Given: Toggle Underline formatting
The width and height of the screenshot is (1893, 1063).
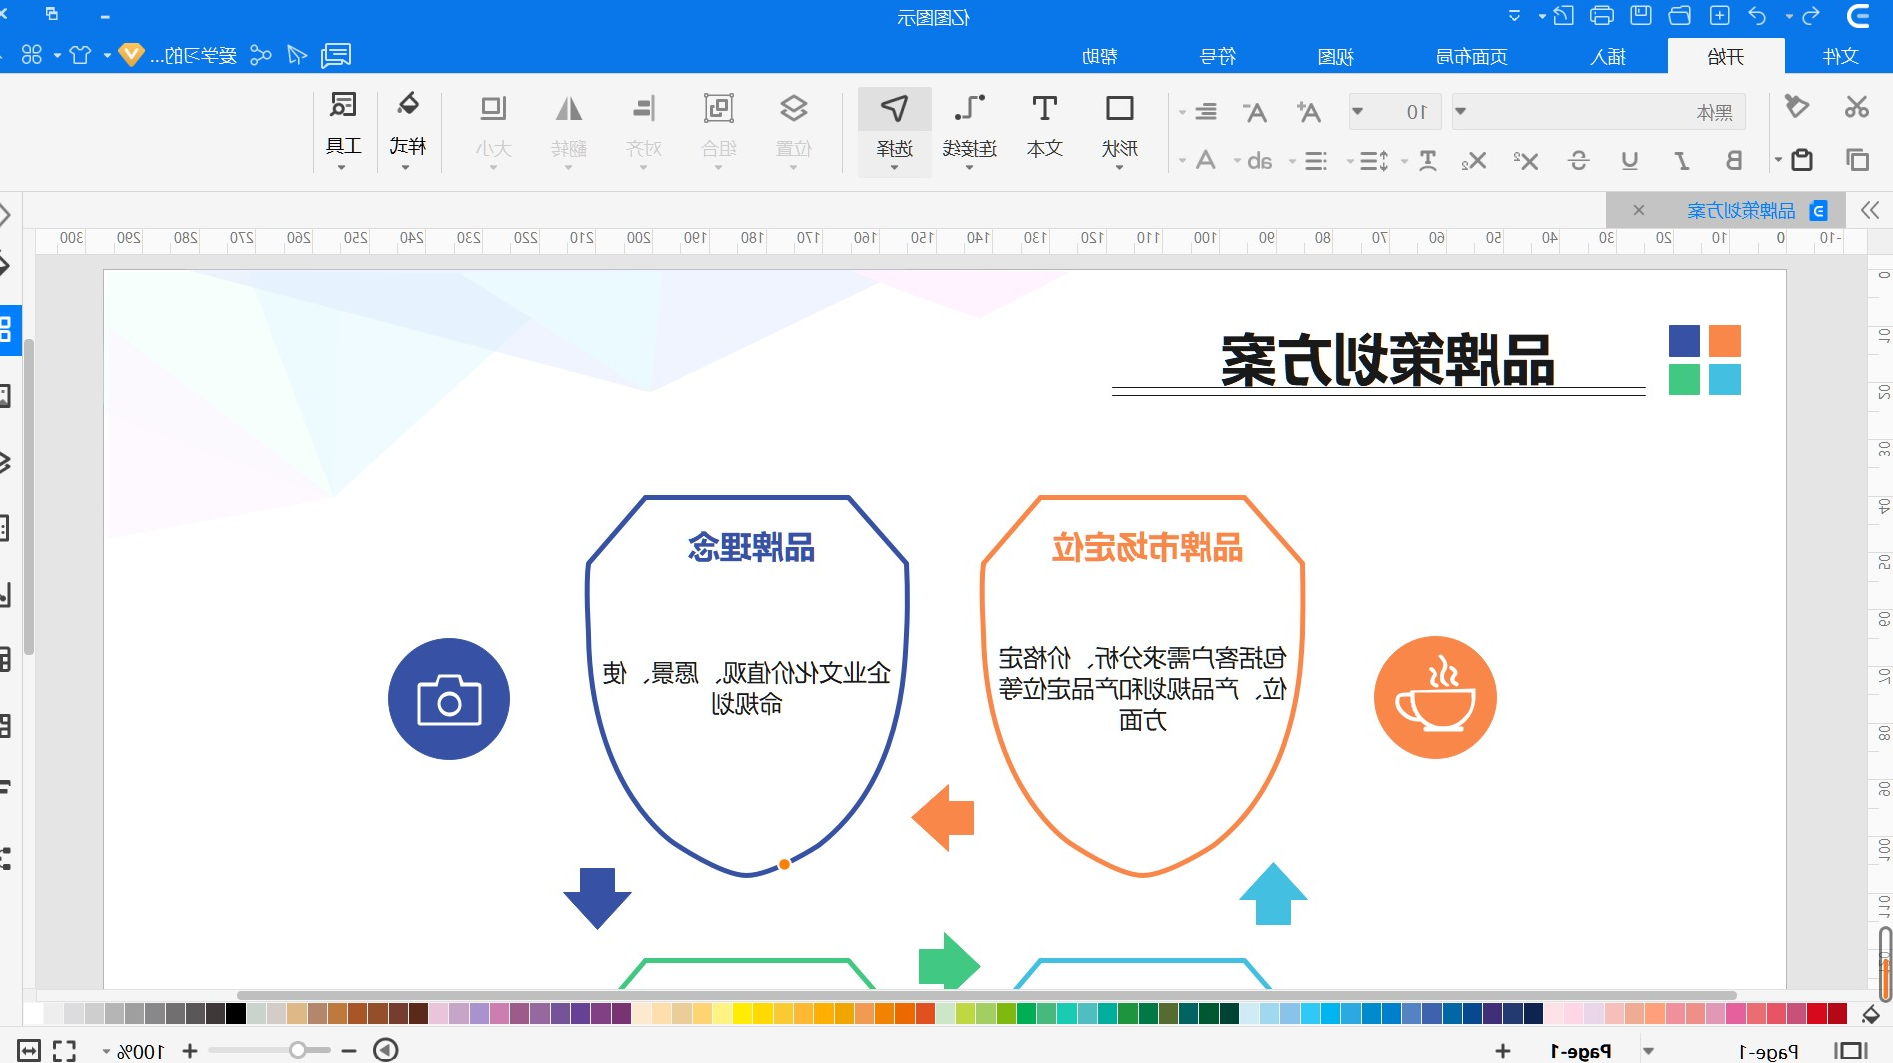Looking at the screenshot, I should pyautogui.click(x=1630, y=160).
